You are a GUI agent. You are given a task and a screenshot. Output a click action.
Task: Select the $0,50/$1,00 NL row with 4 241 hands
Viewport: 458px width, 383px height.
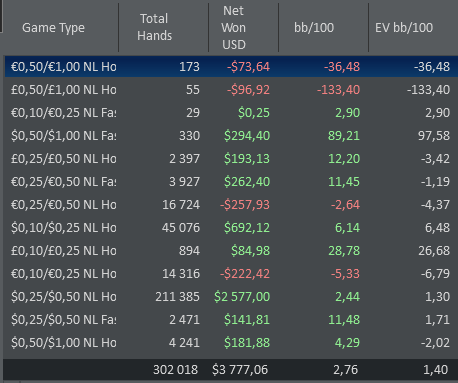click(x=231, y=343)
